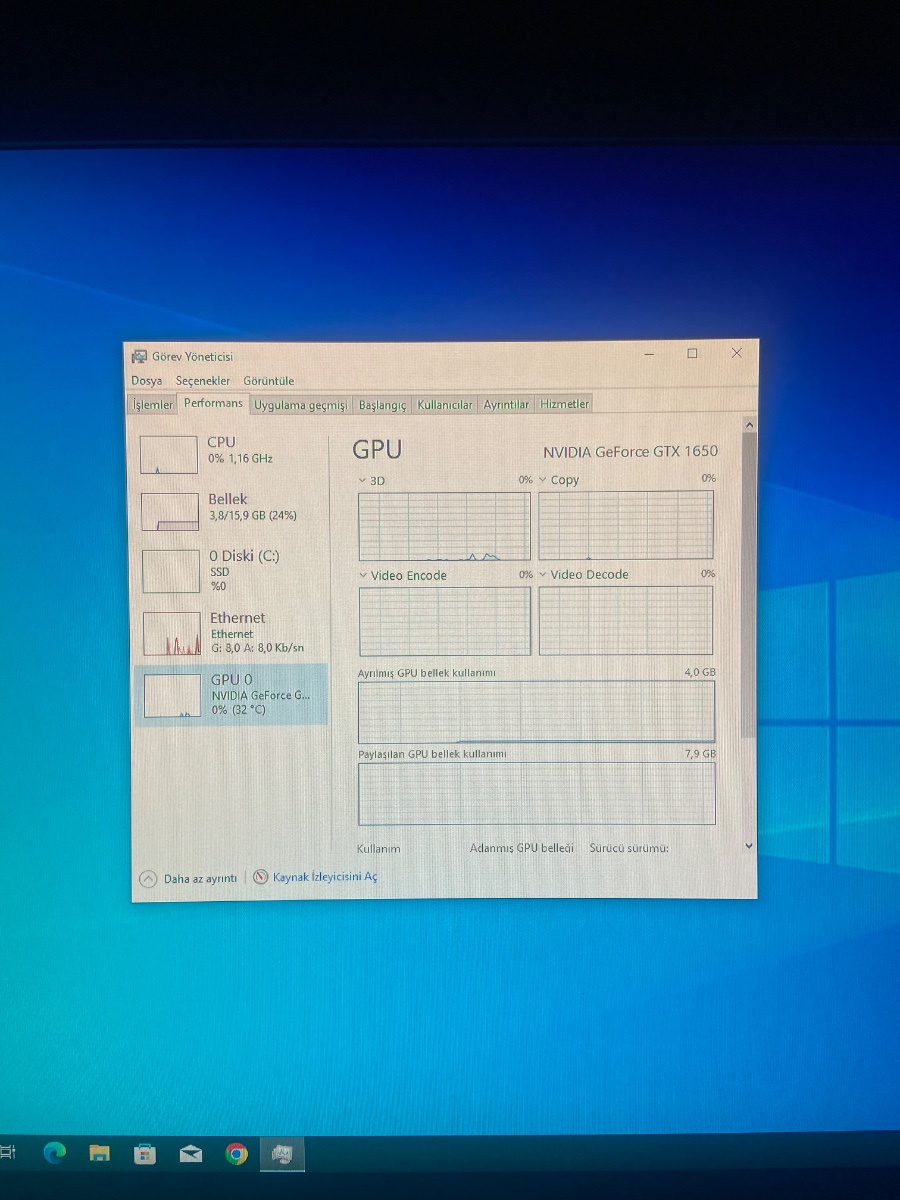The image size is (900, 1200).
Task: Launch Microsoft Store from the taskbar
Action: tap(145, 1154)
